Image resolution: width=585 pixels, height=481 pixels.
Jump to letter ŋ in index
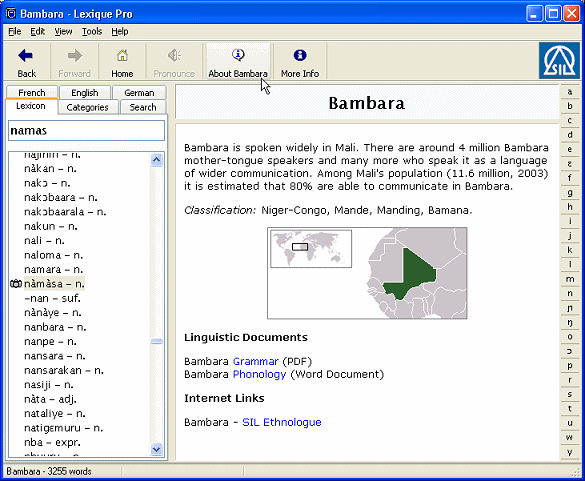(x=570, y=322)
